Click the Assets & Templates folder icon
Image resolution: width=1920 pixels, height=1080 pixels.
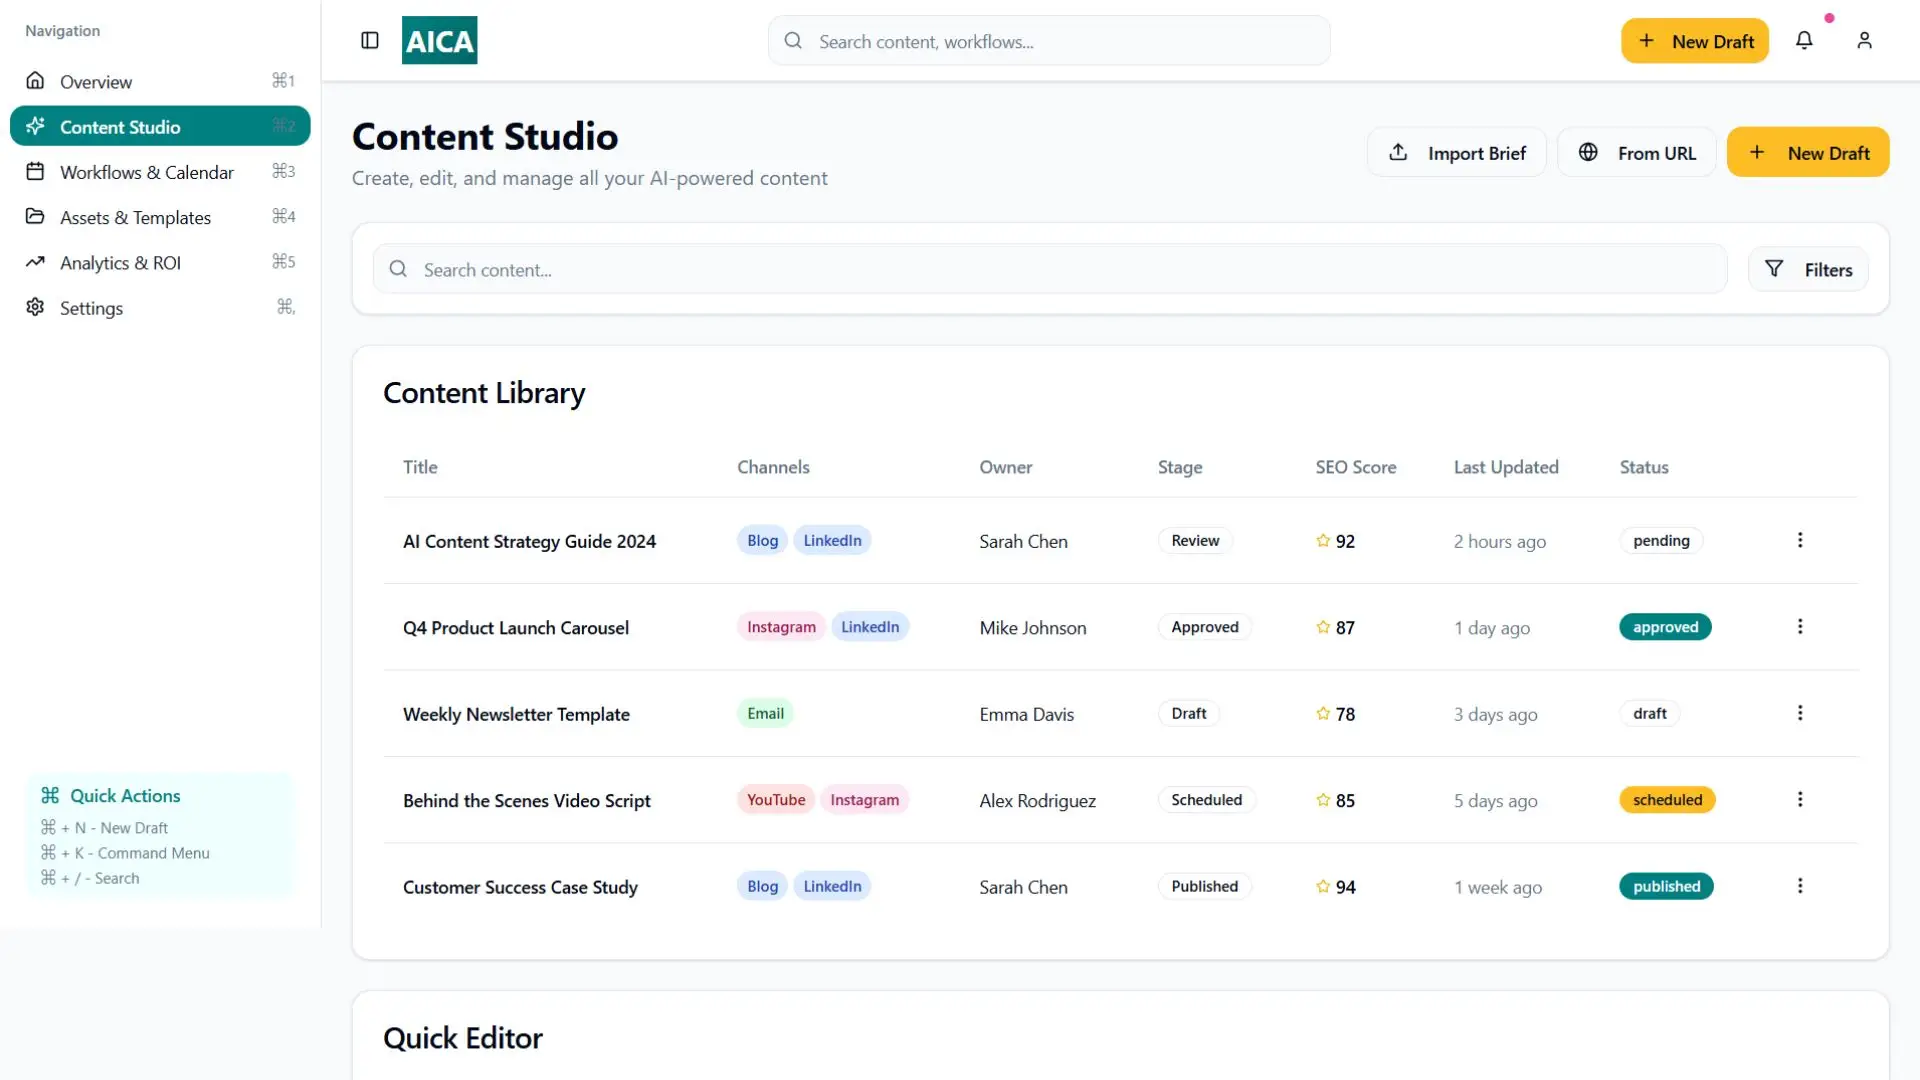pos(35,216)
